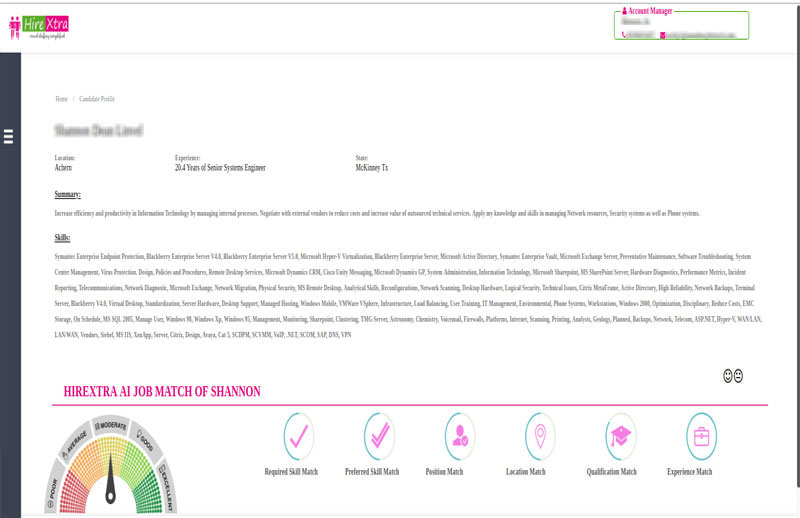Go to Home breadcrumb link
This screenshot has height=518, width=800.
[62, 99]
